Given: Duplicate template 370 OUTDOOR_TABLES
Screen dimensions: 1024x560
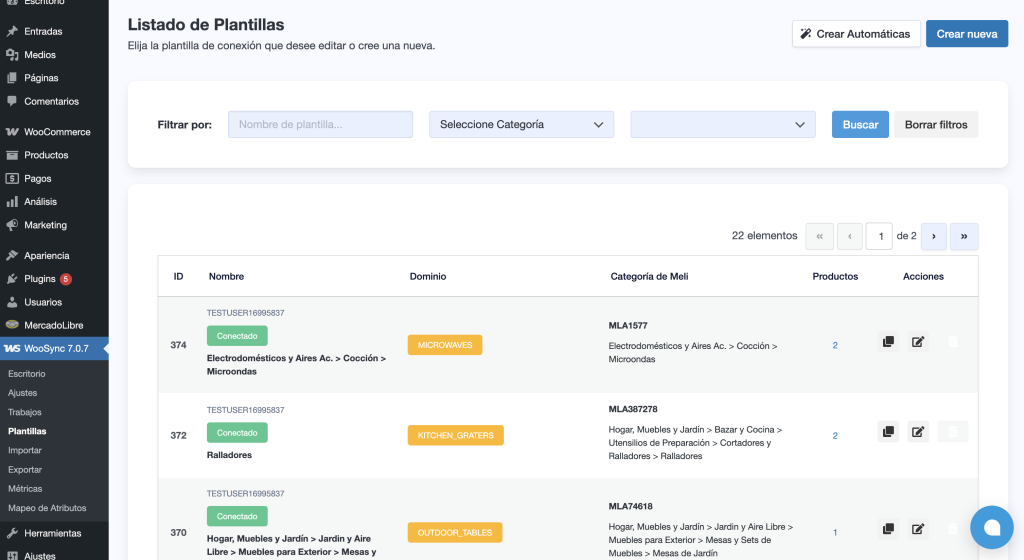Looking at the screenshot, I should [888, 529].
